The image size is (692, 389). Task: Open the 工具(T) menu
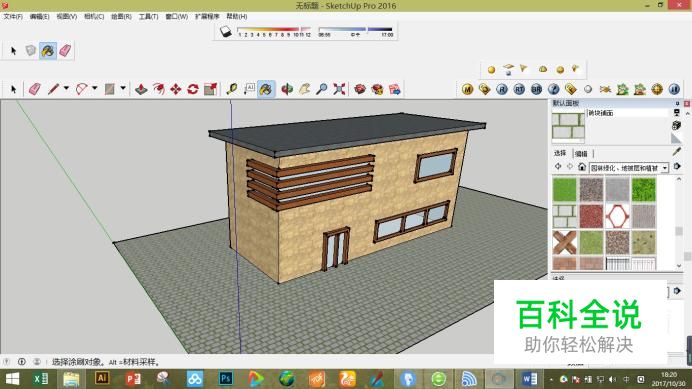click(x=148, y=16)
